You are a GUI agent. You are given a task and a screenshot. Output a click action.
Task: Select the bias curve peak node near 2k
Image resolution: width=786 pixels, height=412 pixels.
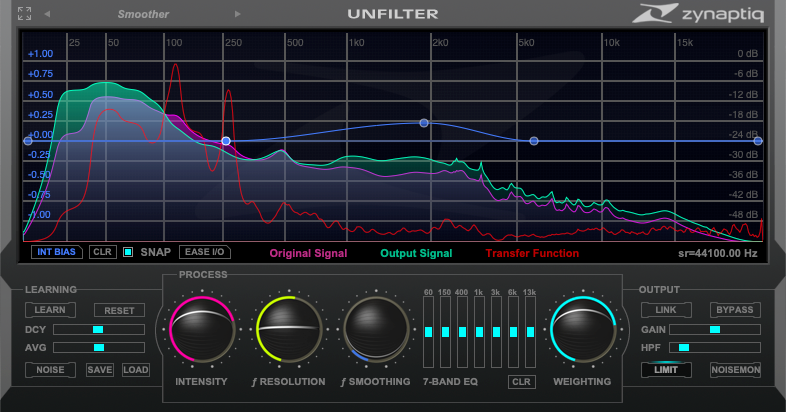pos(424,123)
